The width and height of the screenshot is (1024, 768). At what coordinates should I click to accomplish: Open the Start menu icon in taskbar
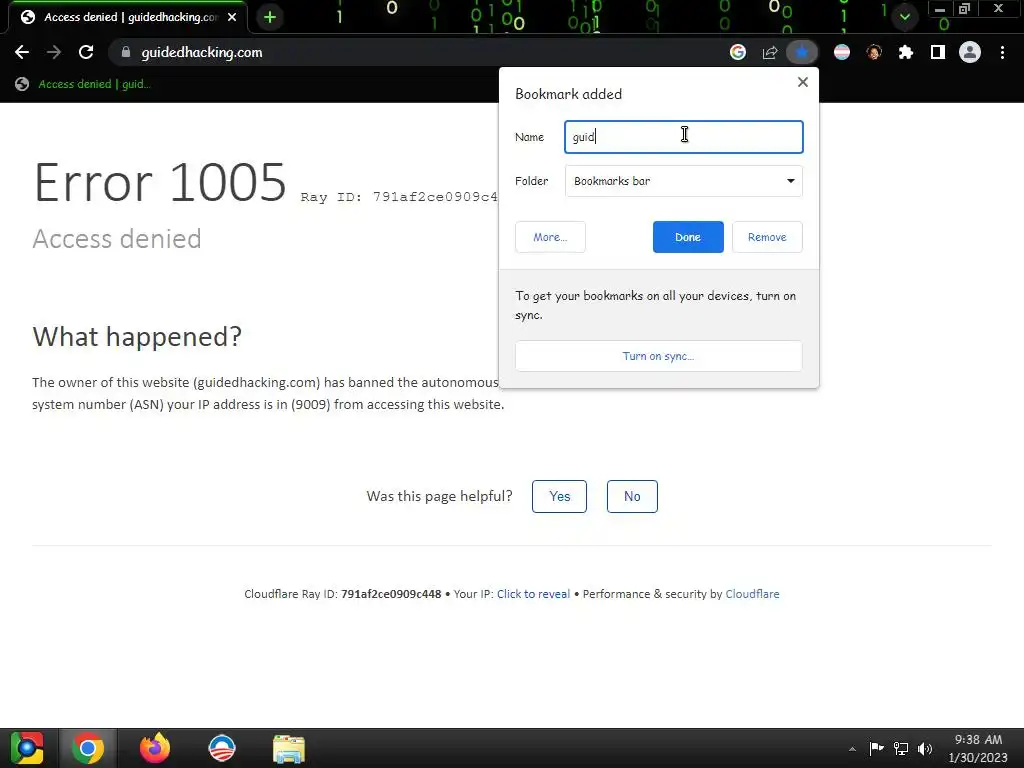tap(27, 748)
